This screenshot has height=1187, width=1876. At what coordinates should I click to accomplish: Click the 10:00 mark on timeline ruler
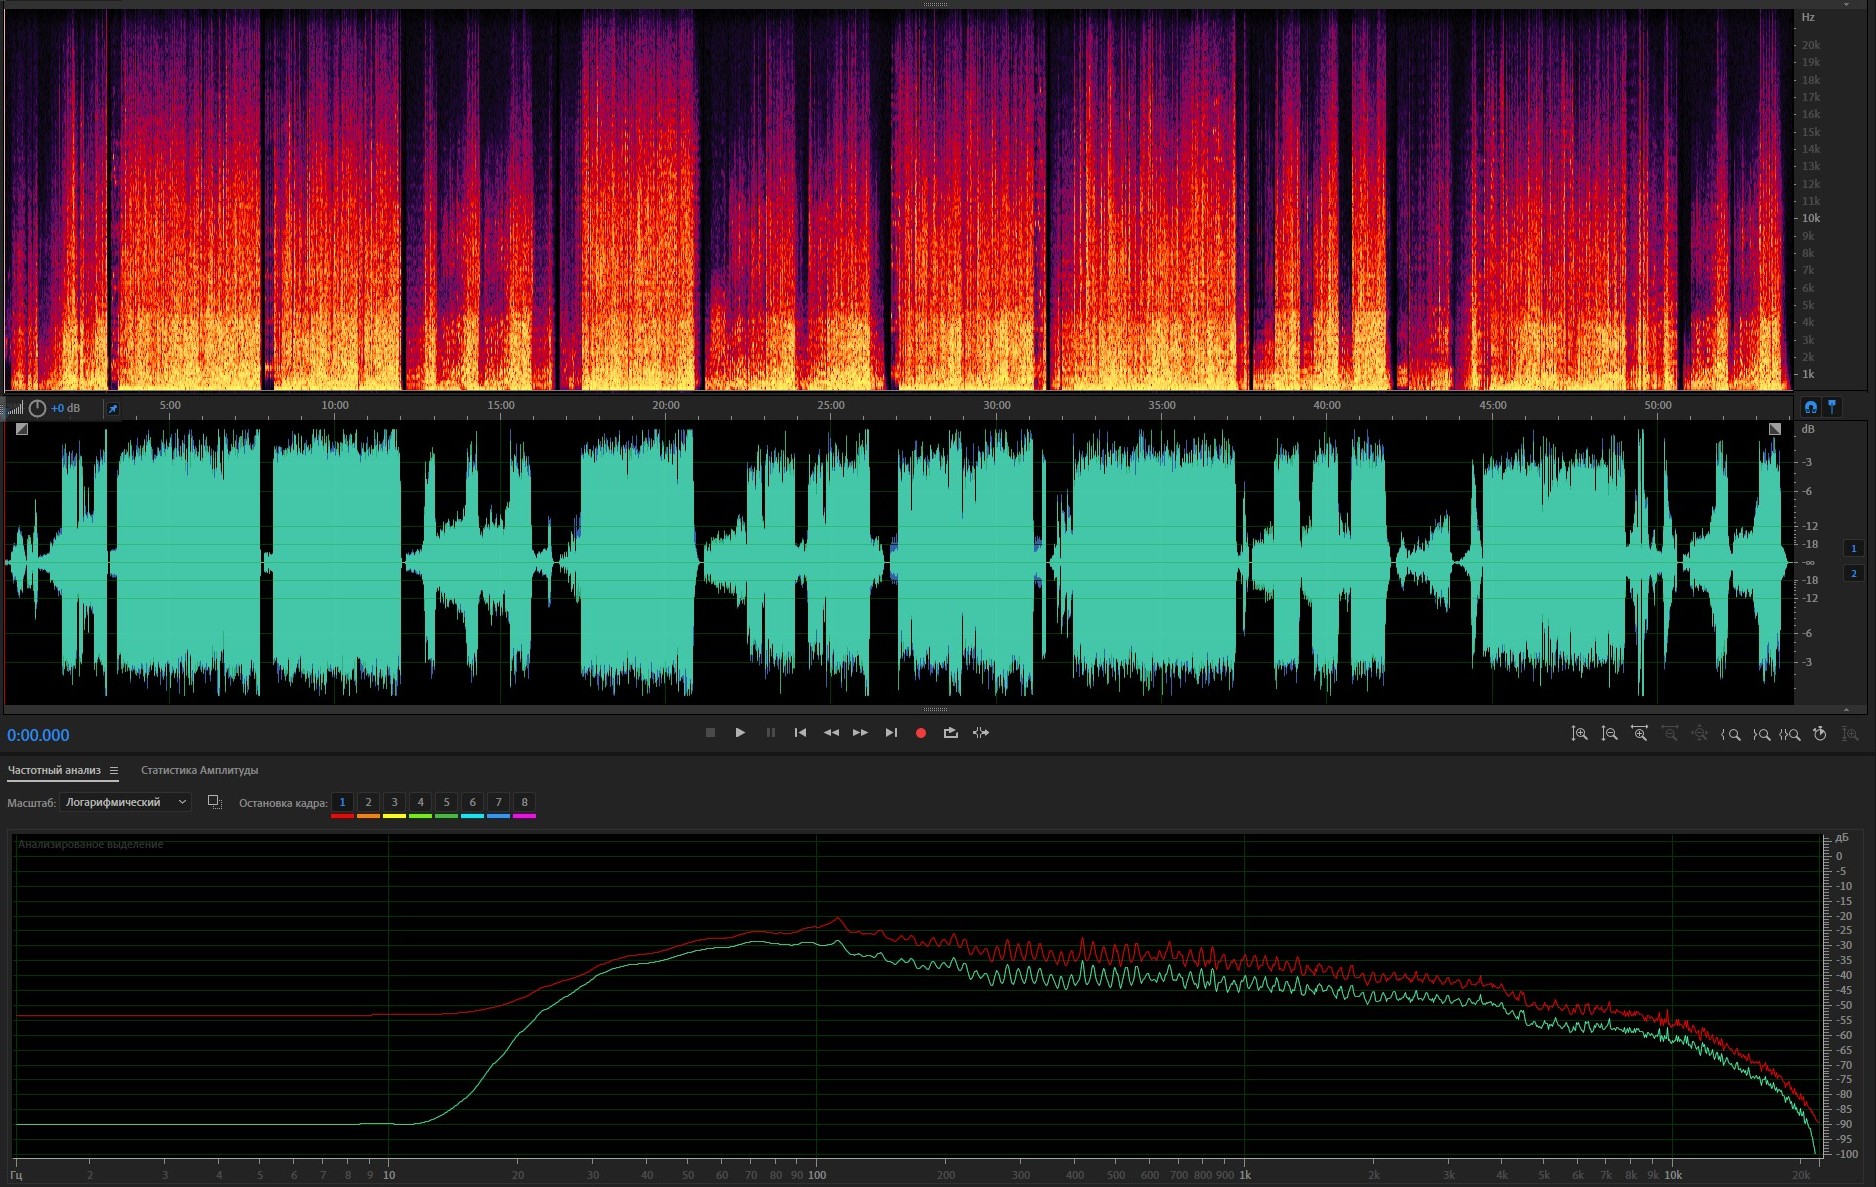pos(335,405)
